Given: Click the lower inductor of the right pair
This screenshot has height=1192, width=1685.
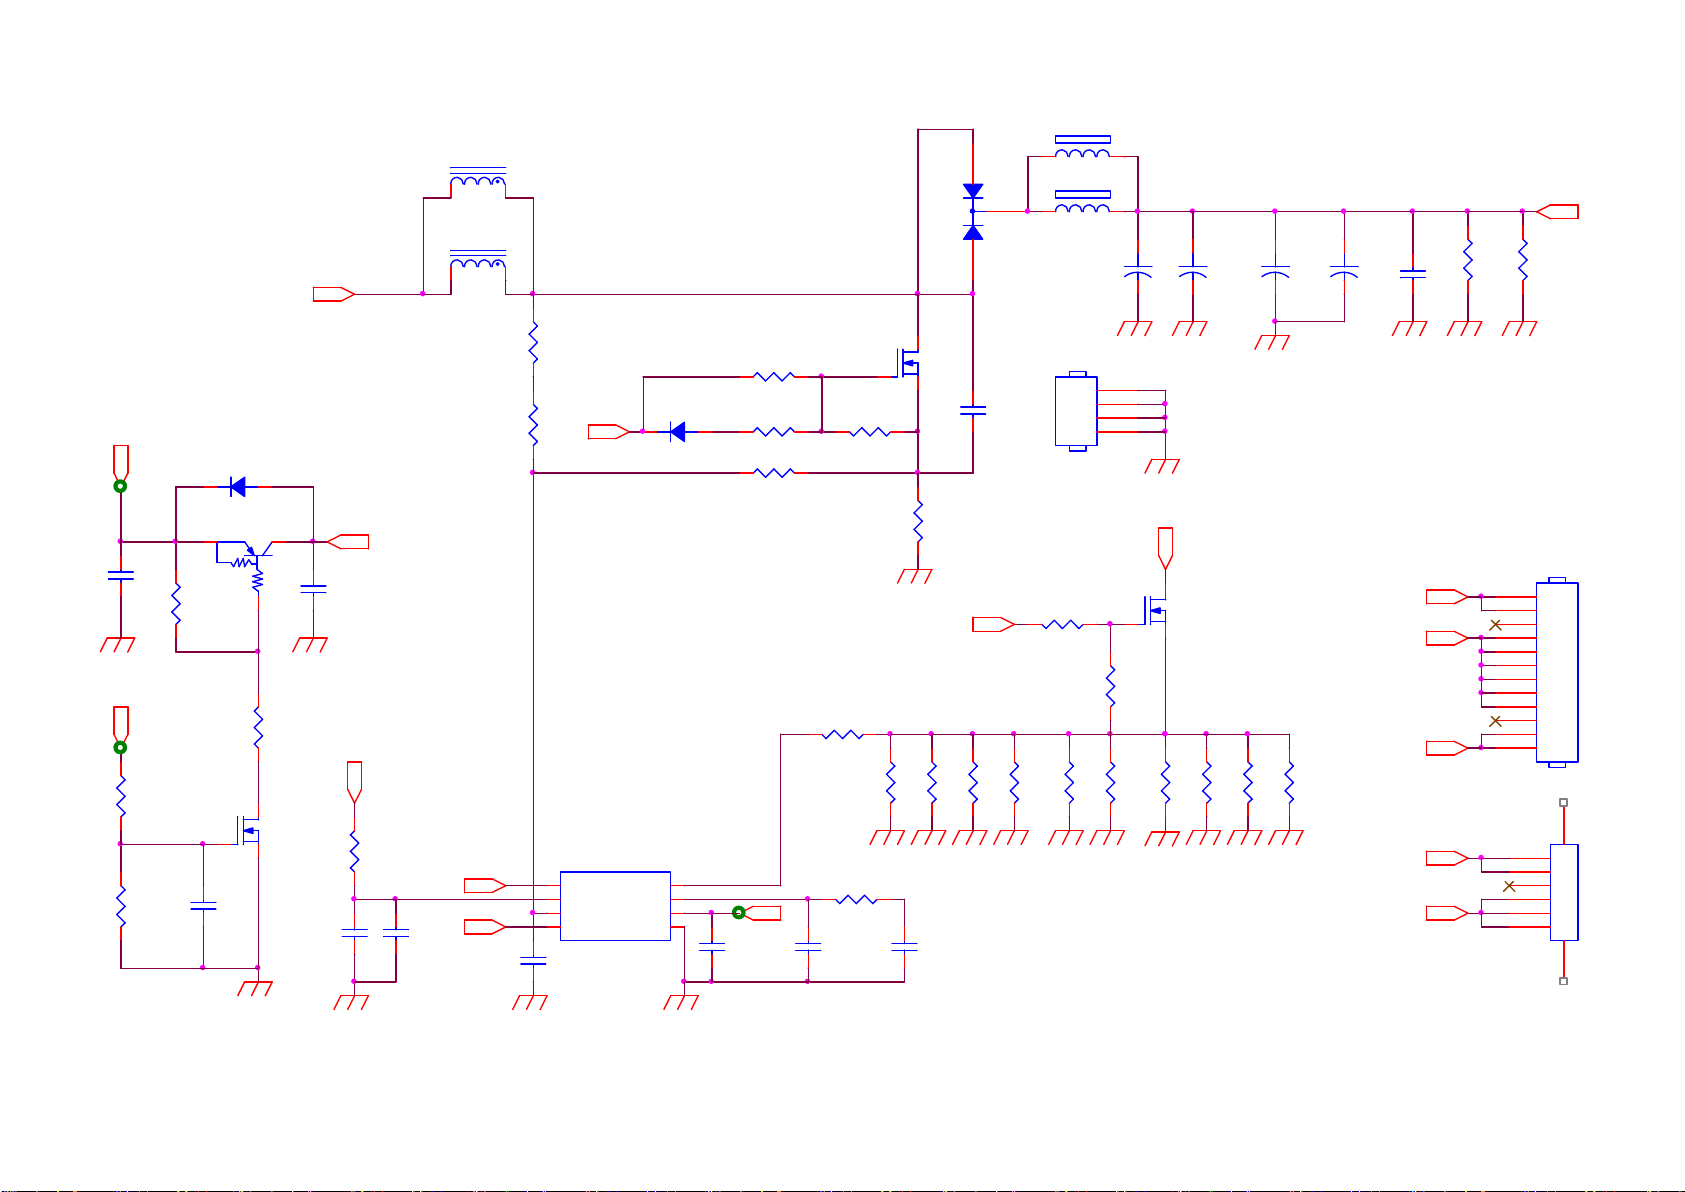Looking at the screenshot, I should point(1083,202).
